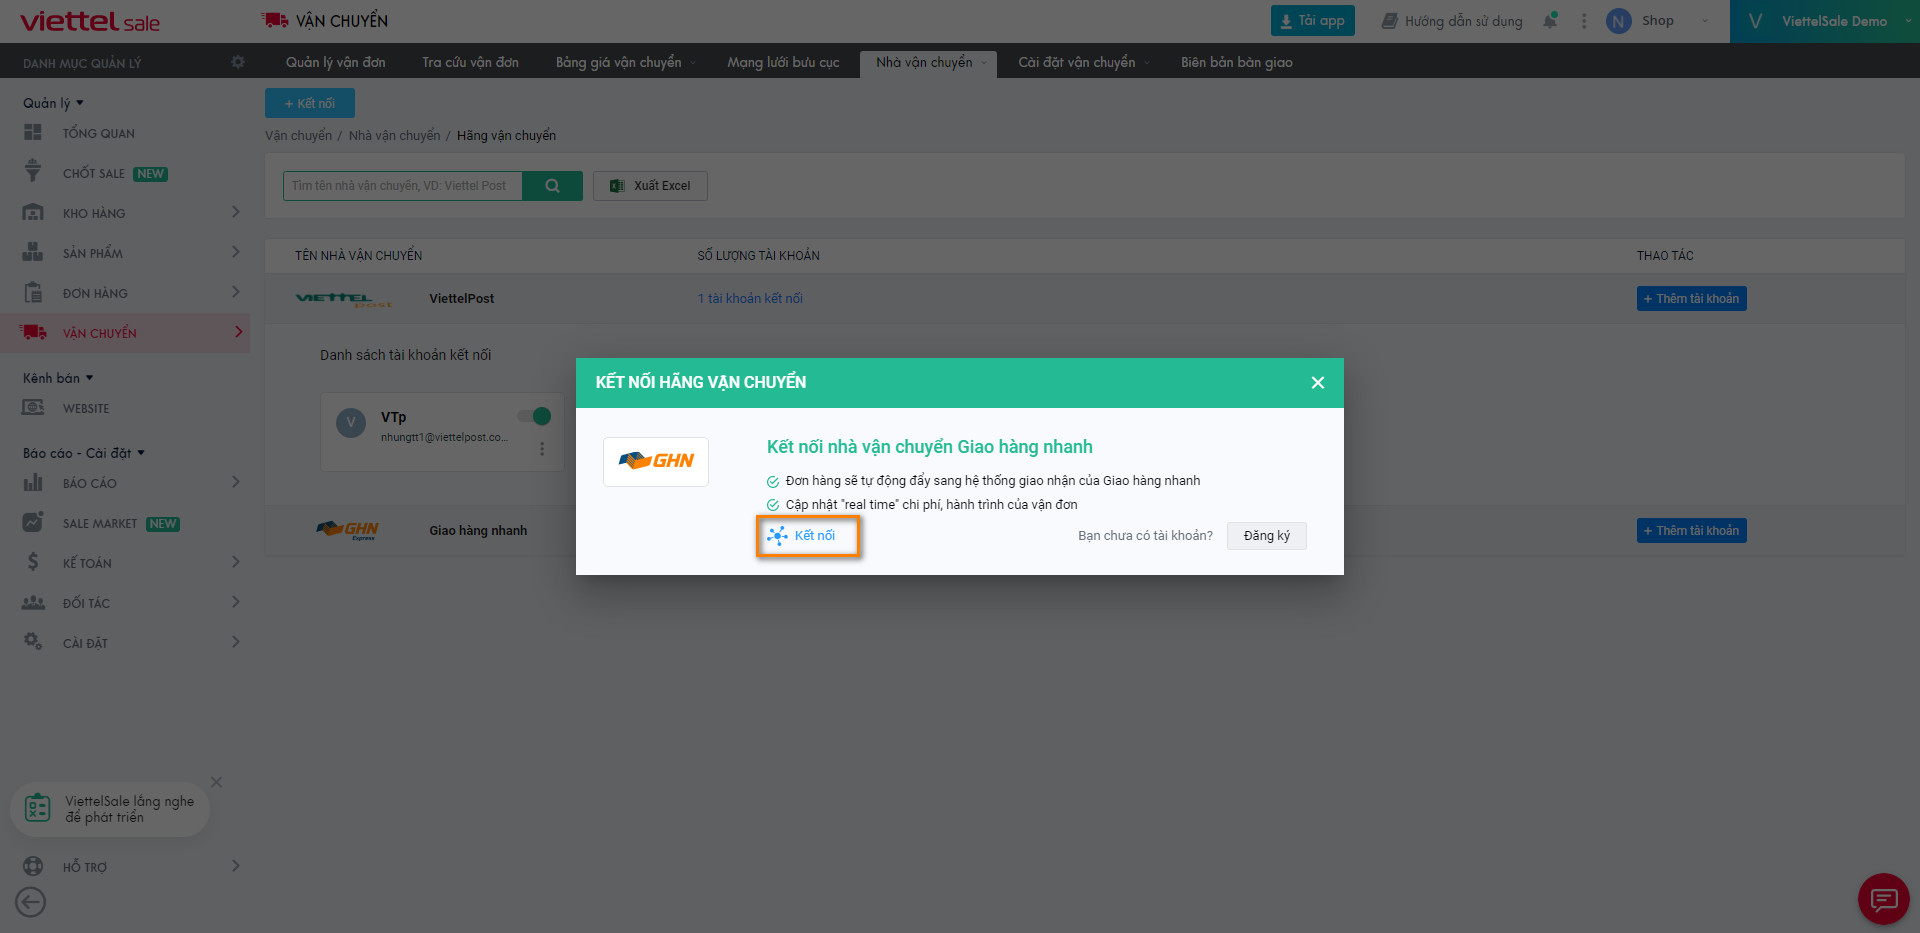Open the Mạng lưới bưu cục tab
1920x933 pixels.
(x=783, y=62)
